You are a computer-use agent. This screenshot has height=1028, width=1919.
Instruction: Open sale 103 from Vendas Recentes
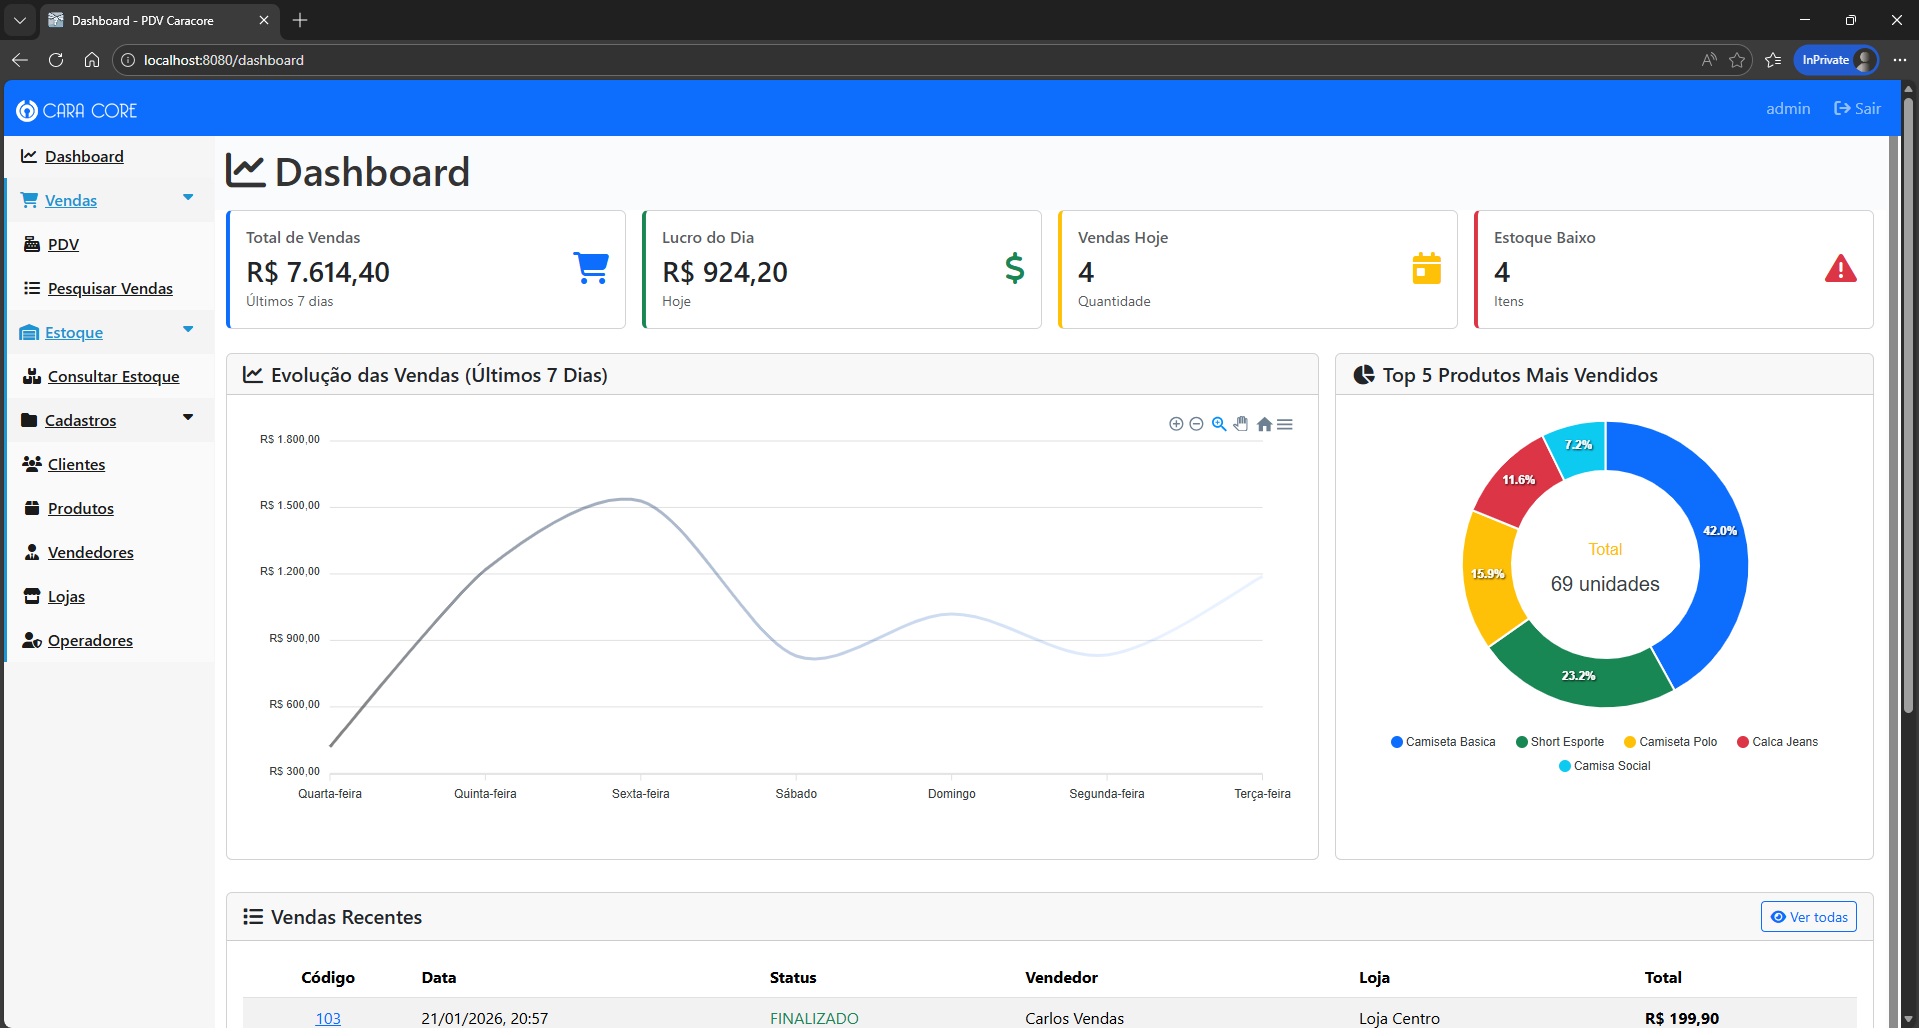pyautogui.click(x=327, y=1017)
